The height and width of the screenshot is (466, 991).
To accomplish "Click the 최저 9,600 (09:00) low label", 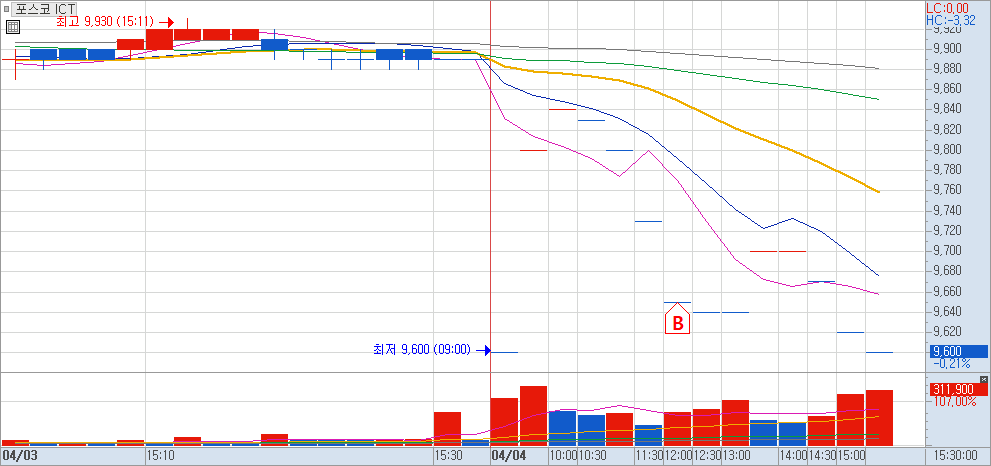I will pos(422,350).
